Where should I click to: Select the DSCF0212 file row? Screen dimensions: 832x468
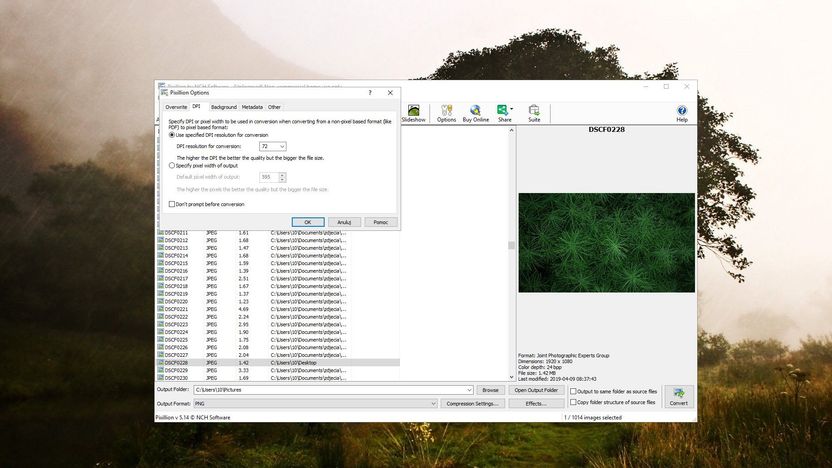278,240
